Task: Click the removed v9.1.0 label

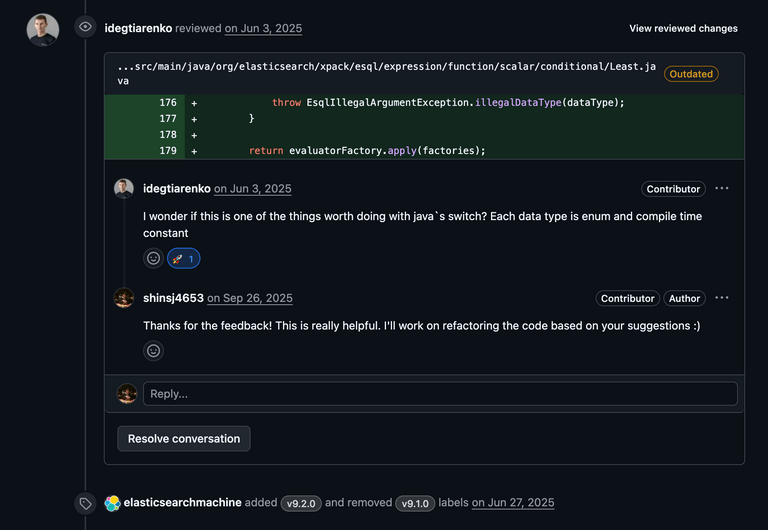Action: 415,503
